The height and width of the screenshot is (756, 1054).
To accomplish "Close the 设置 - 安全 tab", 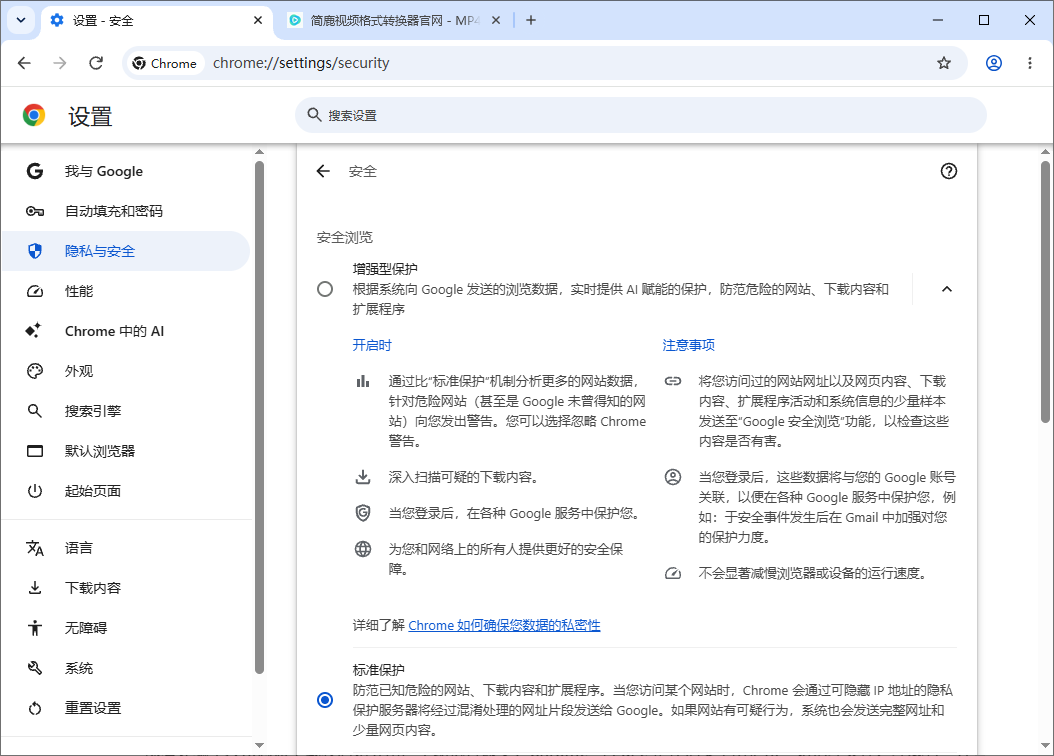I will pos(257,21).
